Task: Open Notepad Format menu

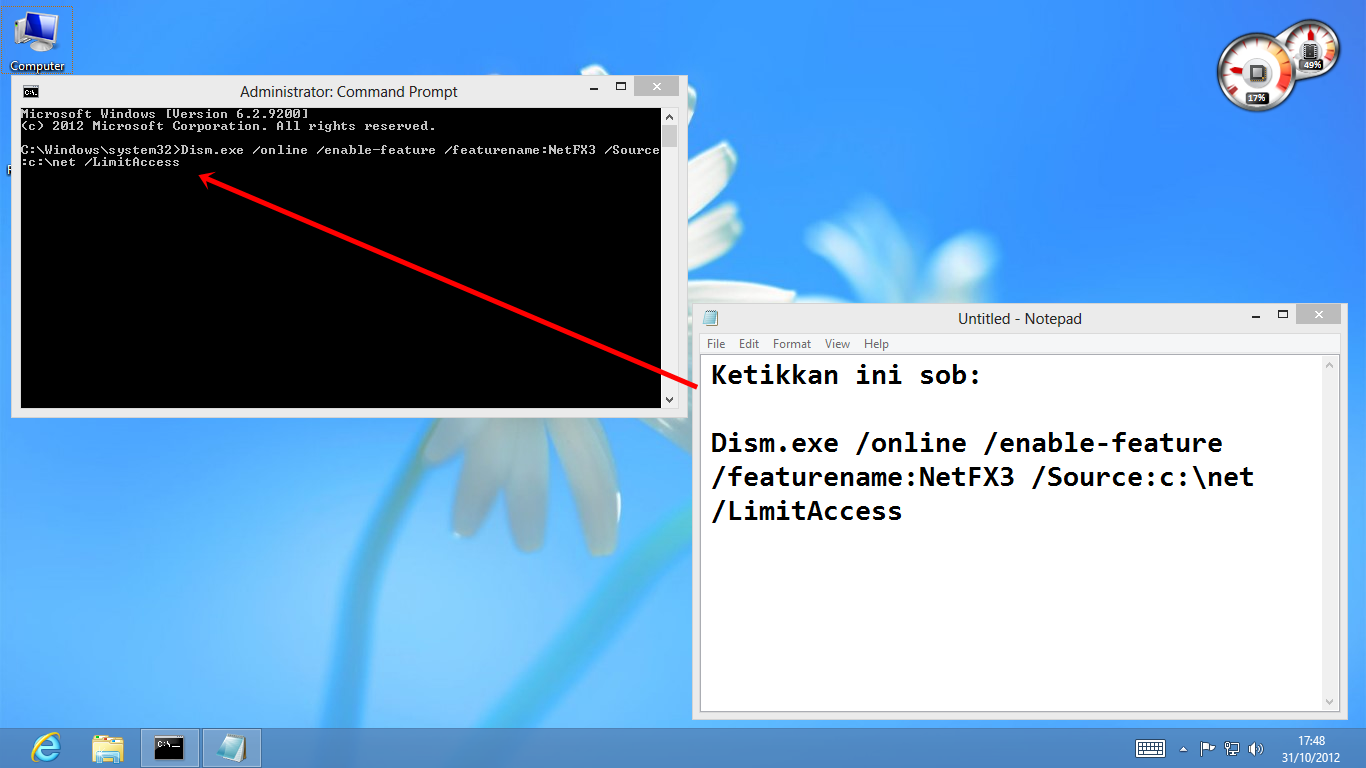Action: [x=792, y=344]
